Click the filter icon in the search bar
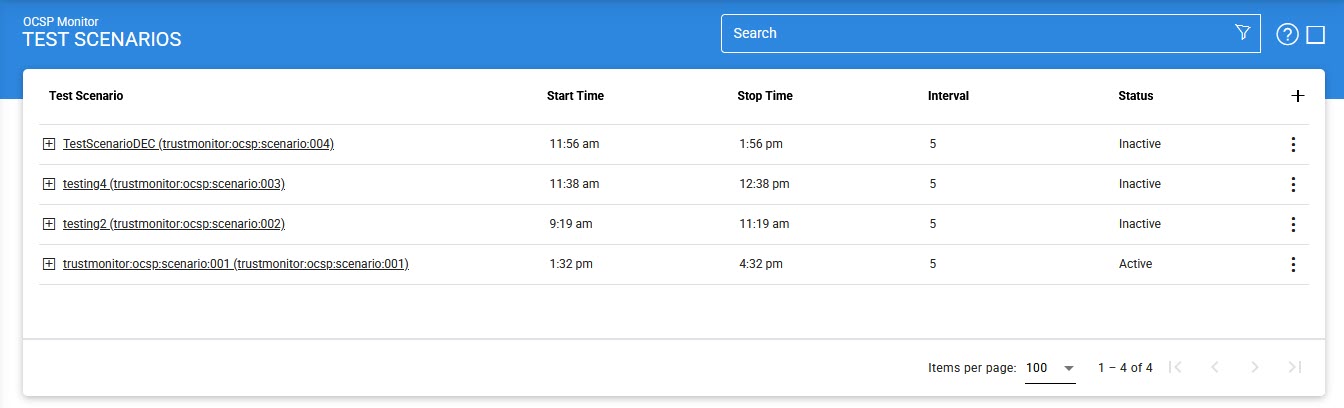1344x408 pixels. (1243, 33)
